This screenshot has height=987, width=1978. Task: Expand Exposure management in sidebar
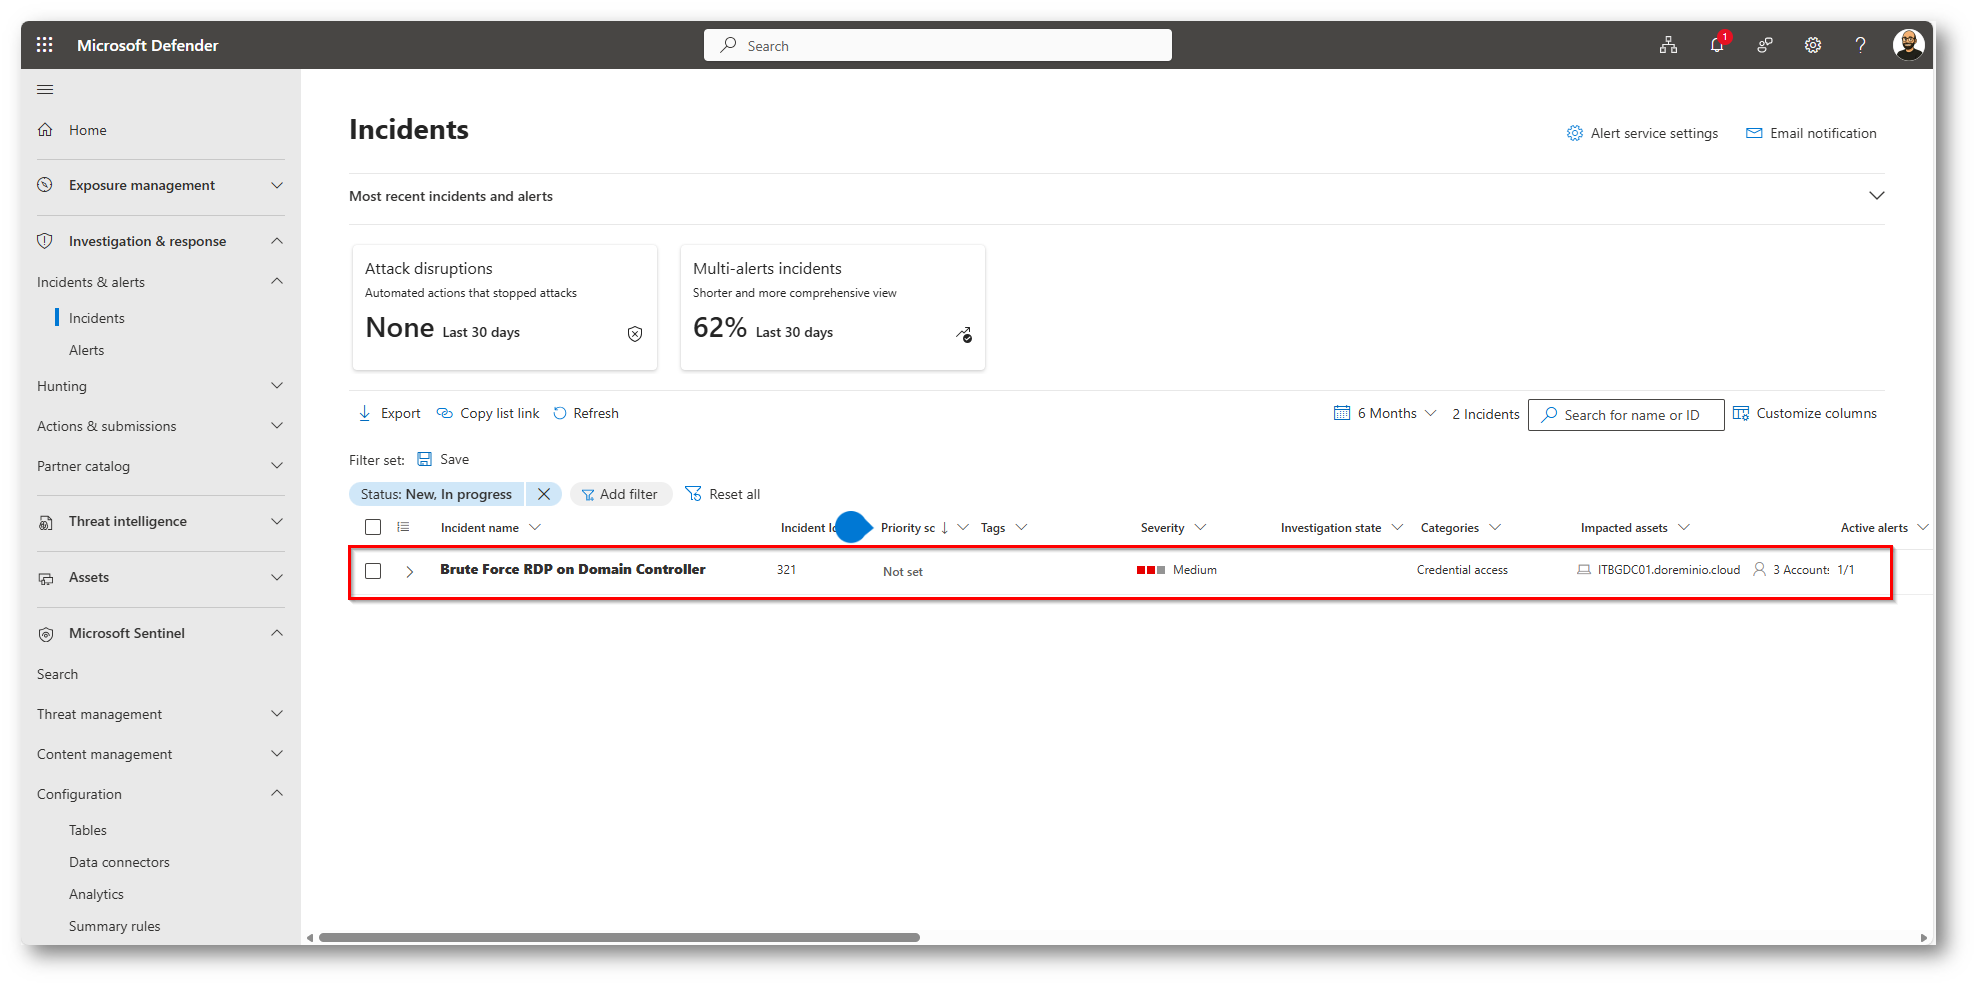pyautogui.click(x=277, y=185)
